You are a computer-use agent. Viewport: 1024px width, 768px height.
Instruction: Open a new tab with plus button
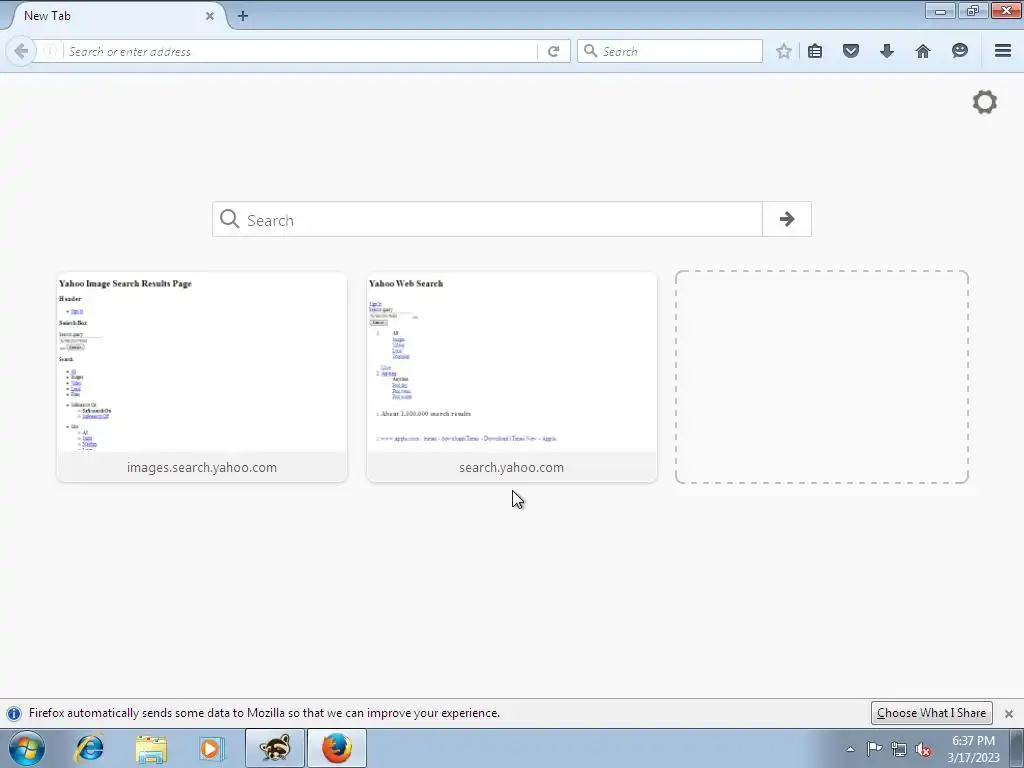click(x=242, y=16)
